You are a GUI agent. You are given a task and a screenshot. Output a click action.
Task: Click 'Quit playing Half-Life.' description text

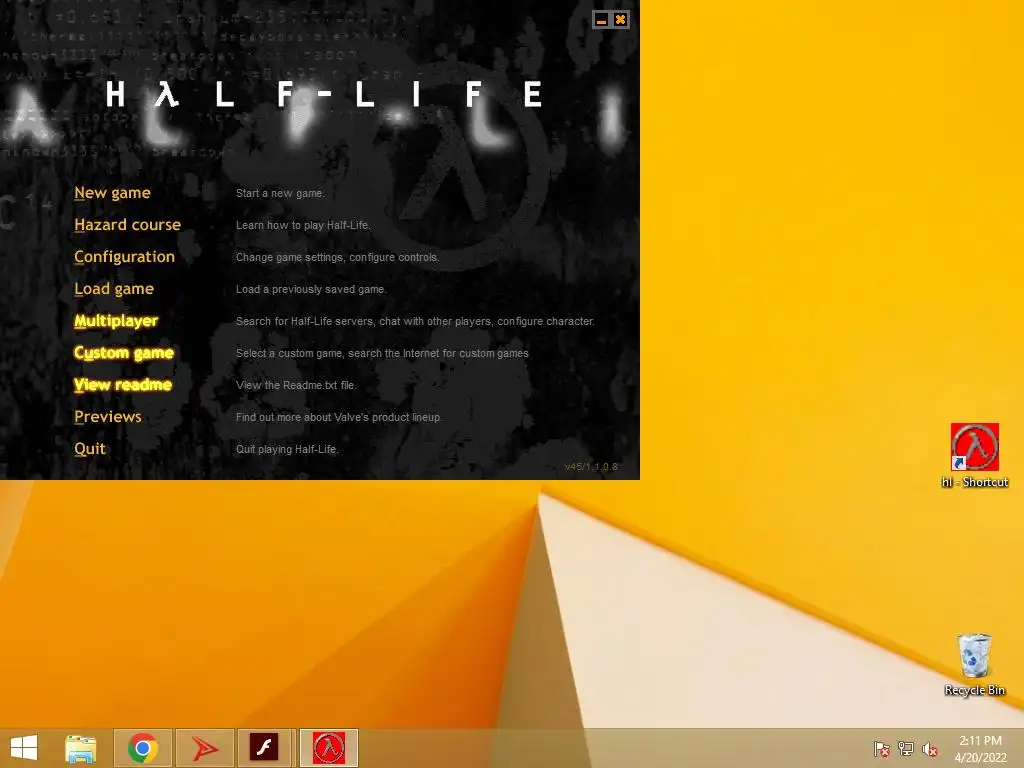click(287, 449)
